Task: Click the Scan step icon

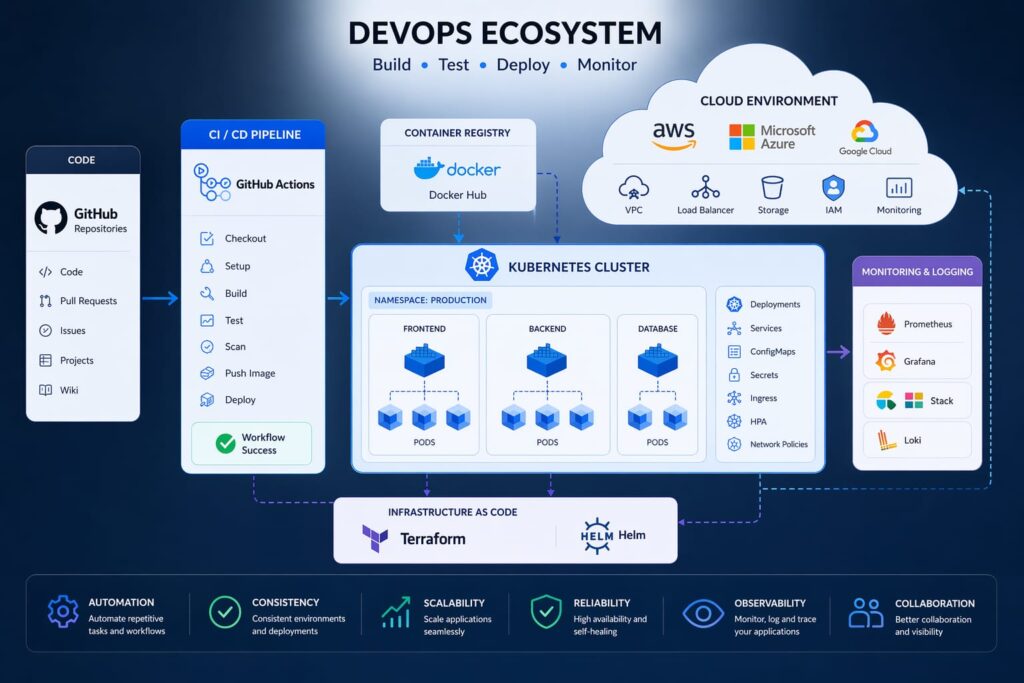Action: pos(207,347)
